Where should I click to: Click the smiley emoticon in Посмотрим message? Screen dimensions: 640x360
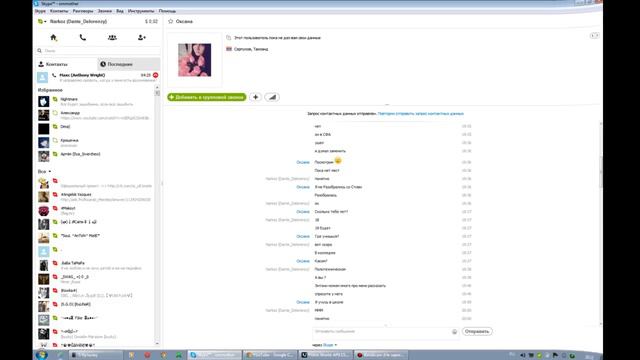click(338, 161)
